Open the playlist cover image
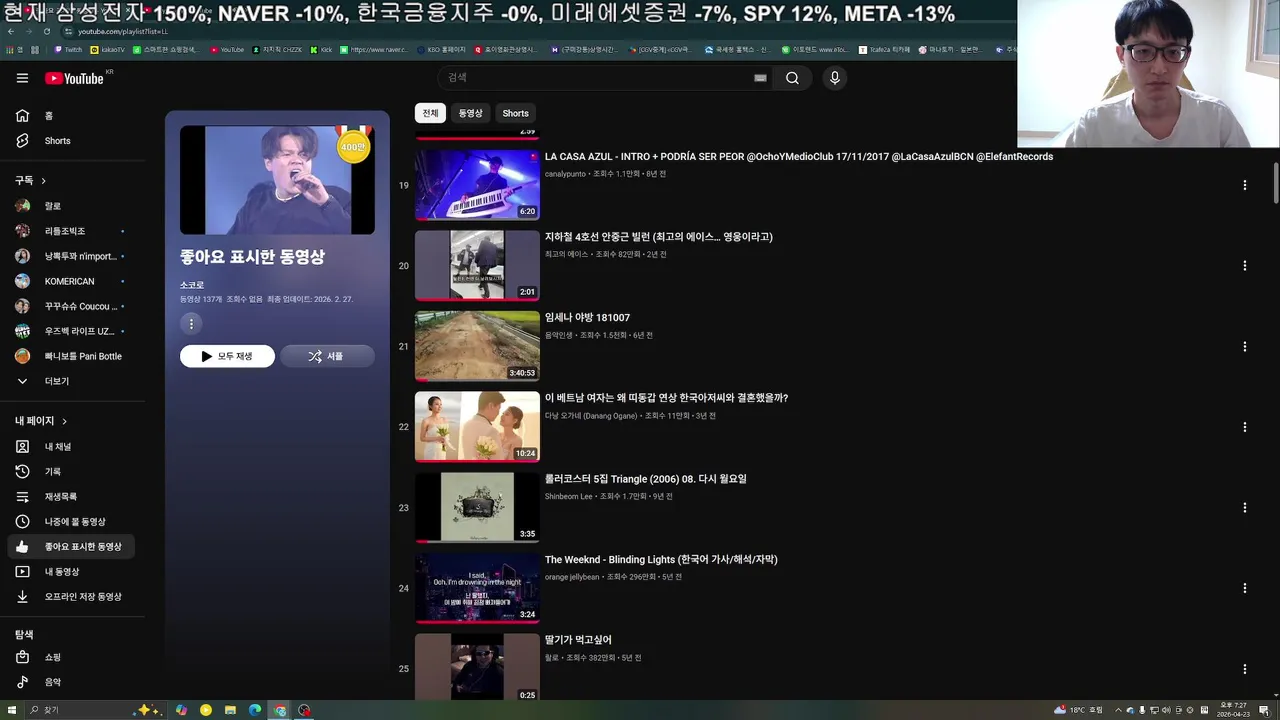Image resolution: width=1280 pixels, height=720 pixels. (x=277, y=180)
